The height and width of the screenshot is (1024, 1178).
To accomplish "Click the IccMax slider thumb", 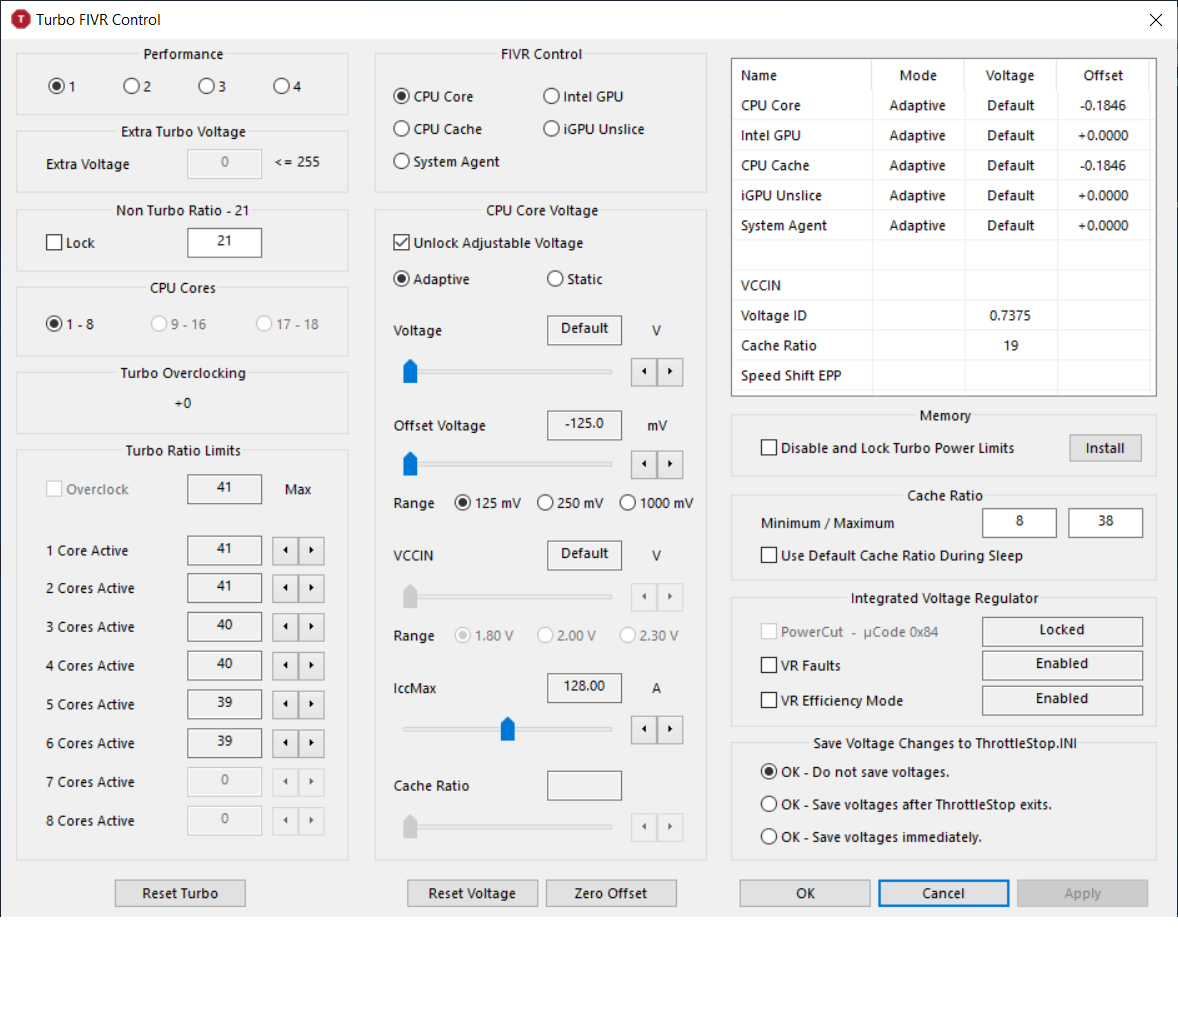I will [508, 729].
